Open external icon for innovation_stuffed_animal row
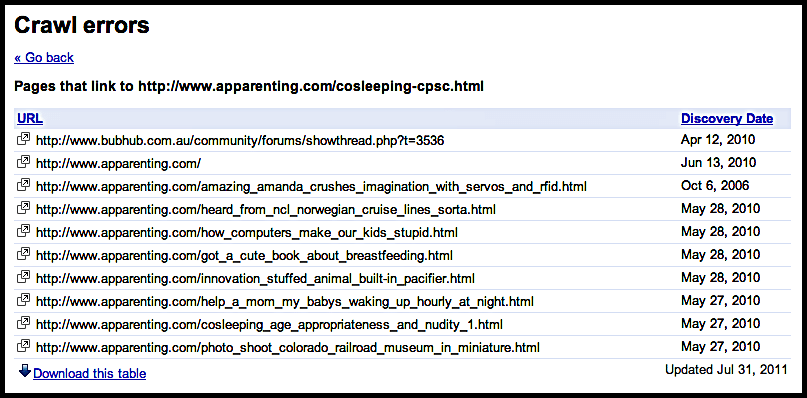807x398 pixels. (23, 278)
